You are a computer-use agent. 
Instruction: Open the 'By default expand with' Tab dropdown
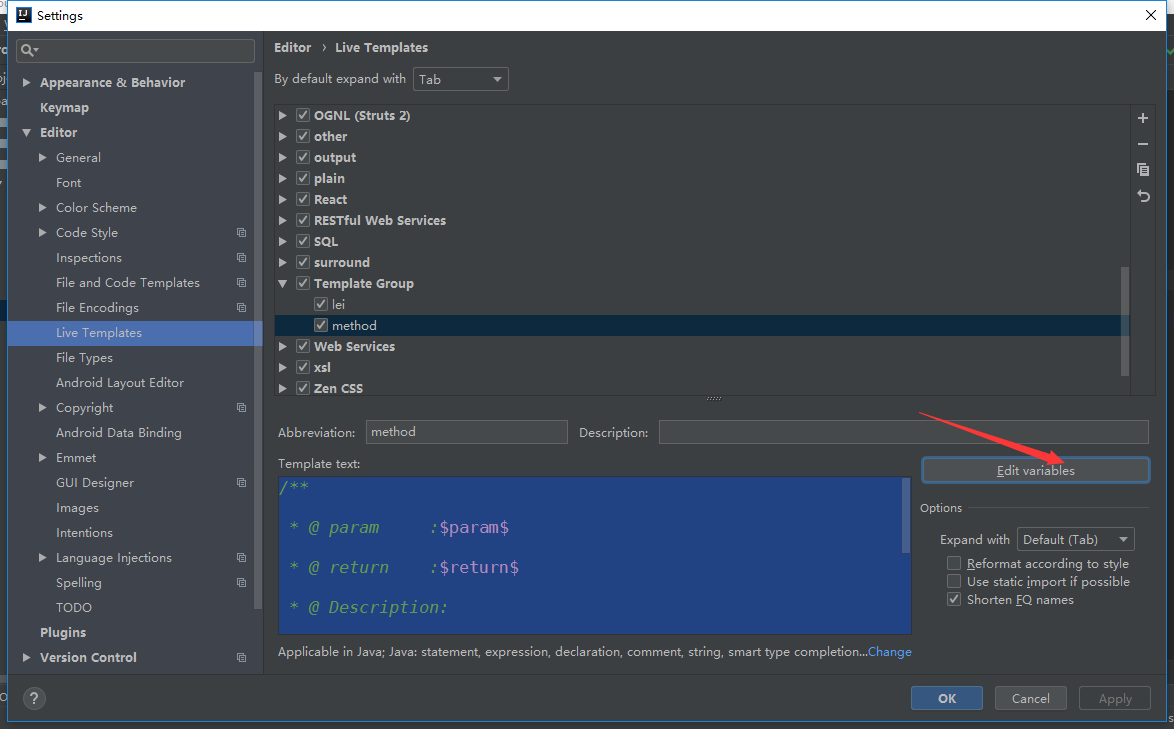(460, 79)
